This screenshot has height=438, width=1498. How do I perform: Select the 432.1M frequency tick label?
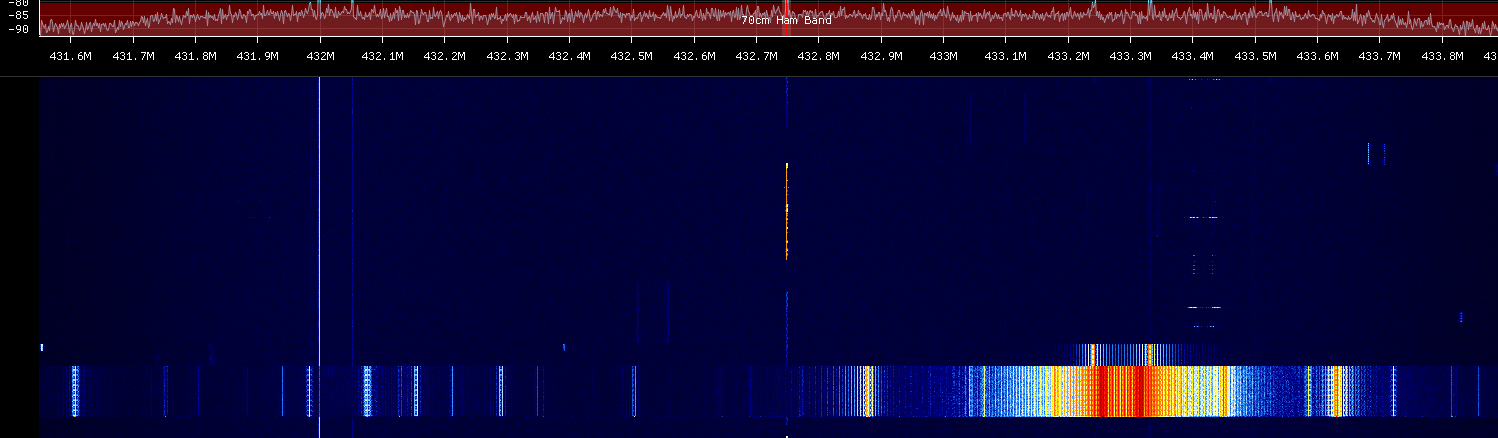382,56
